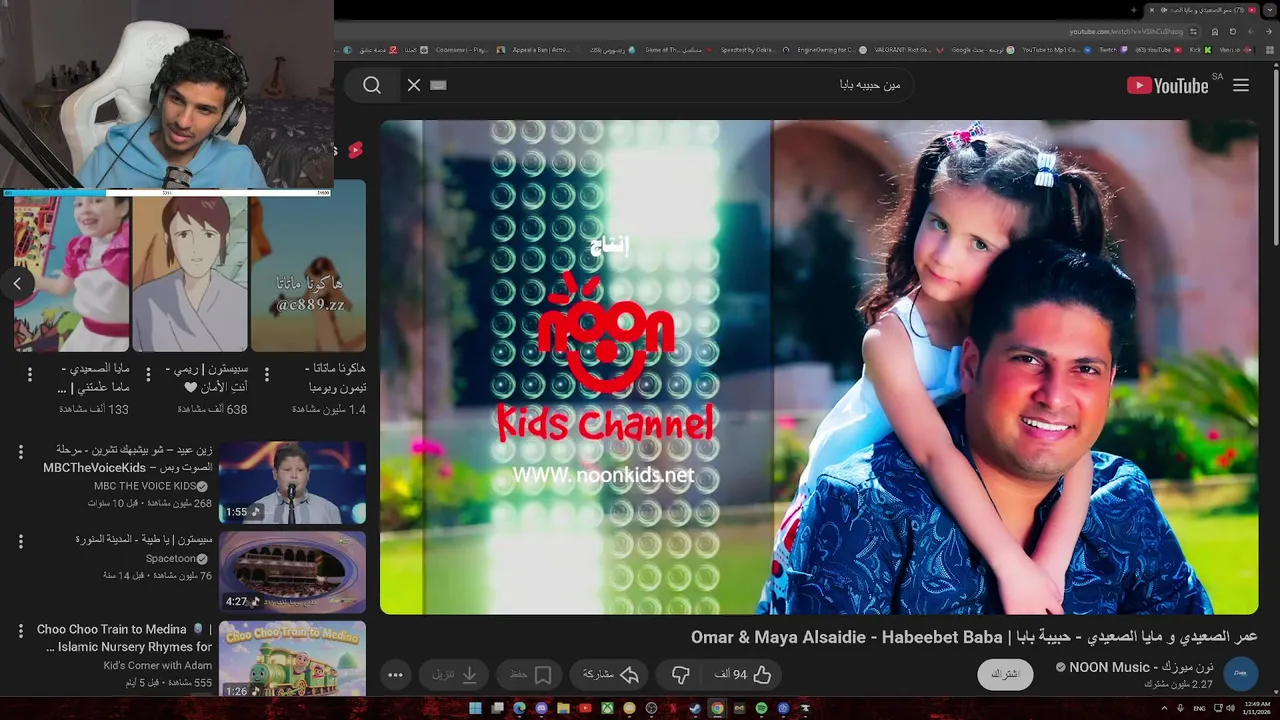Screen dimensions: 1280x720
Task: Open options for Choo Choo Train video
Action: (21, 631)
